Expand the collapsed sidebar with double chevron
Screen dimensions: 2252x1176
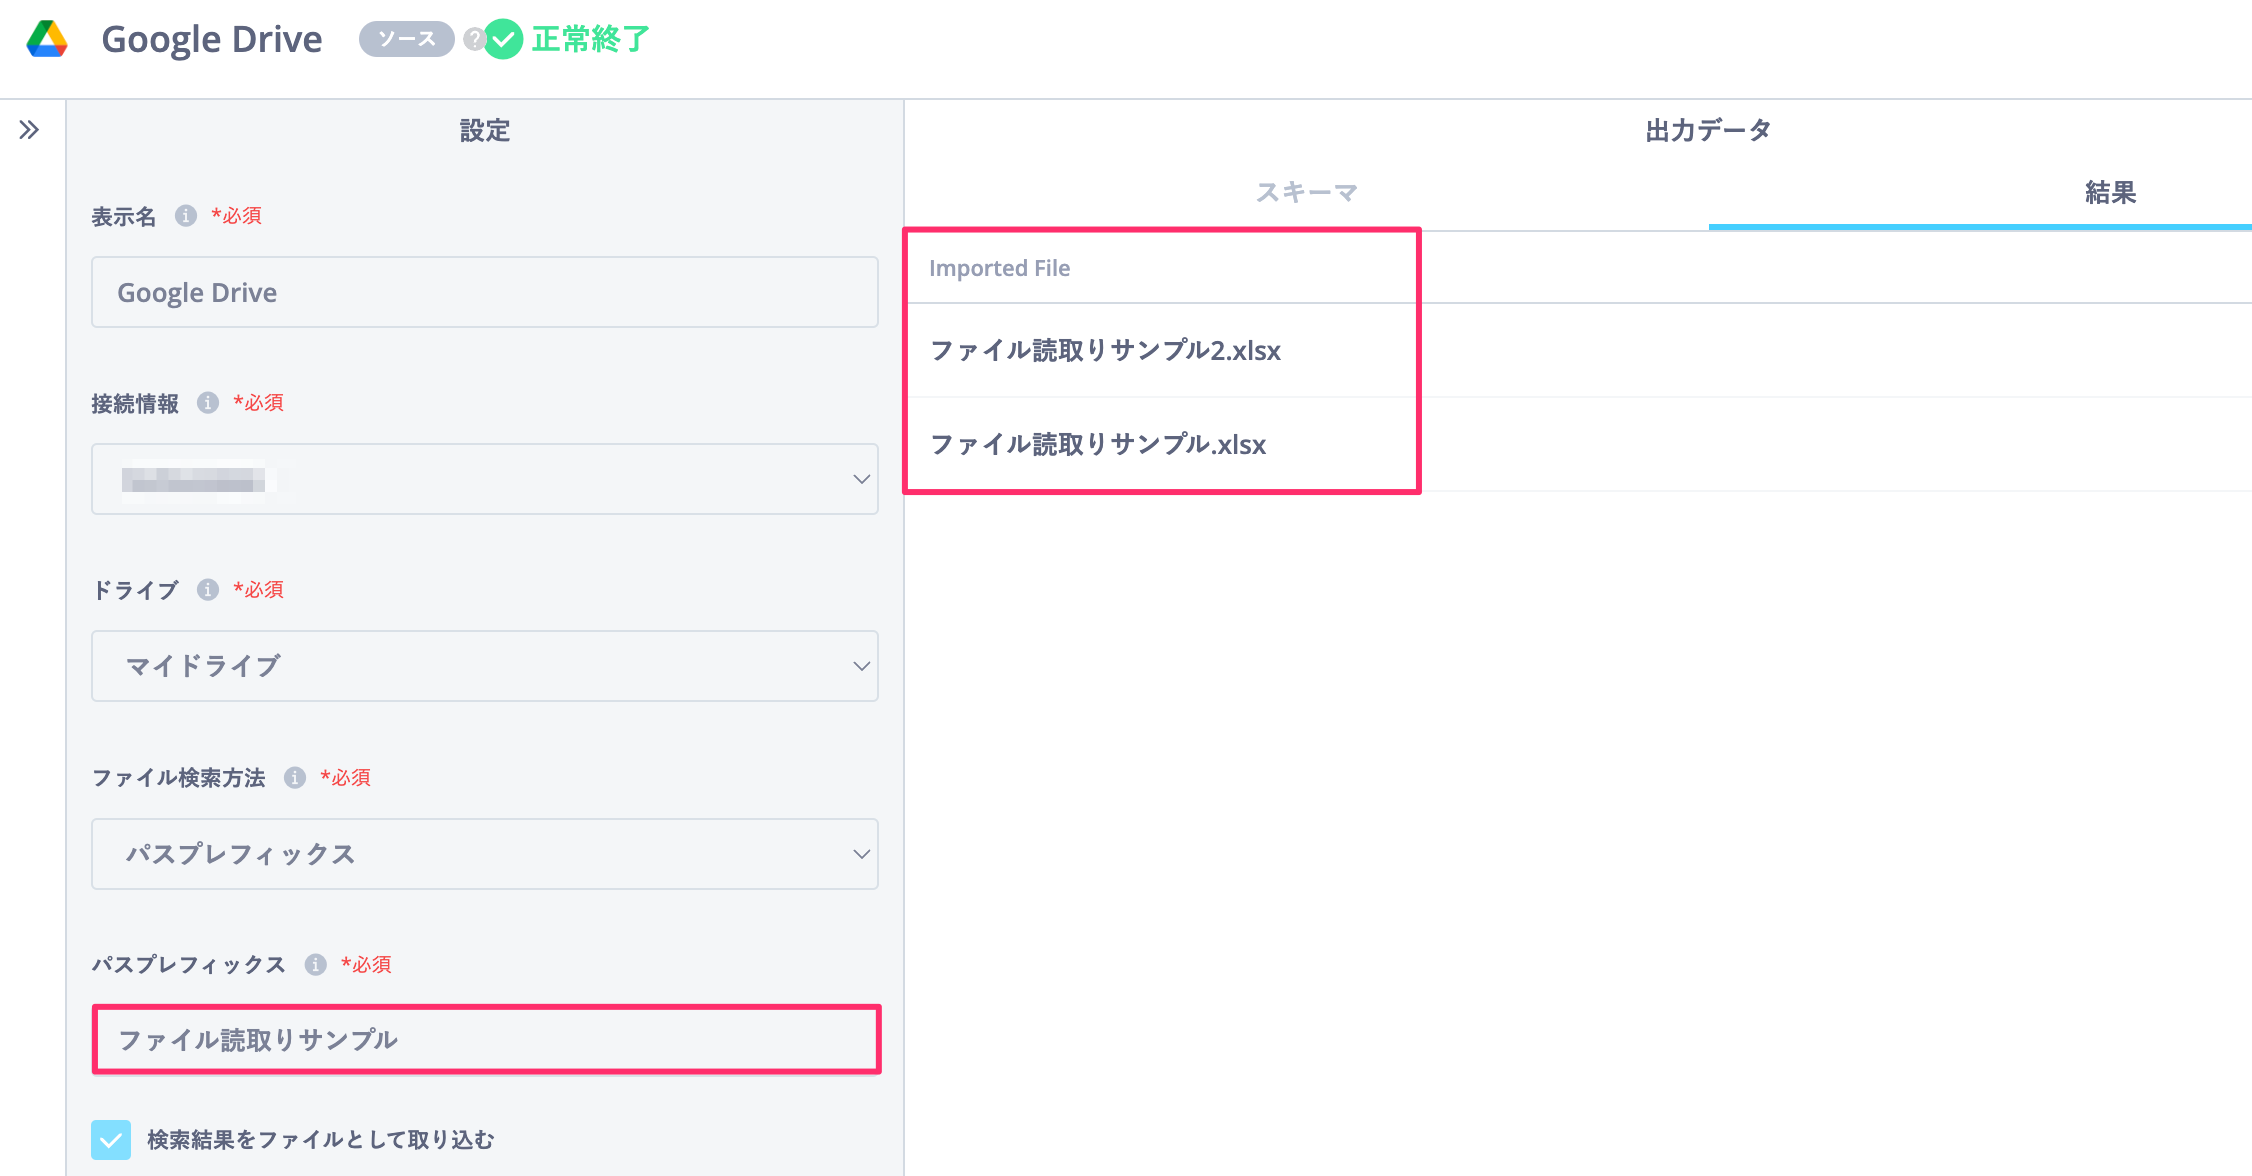[29, 129]
